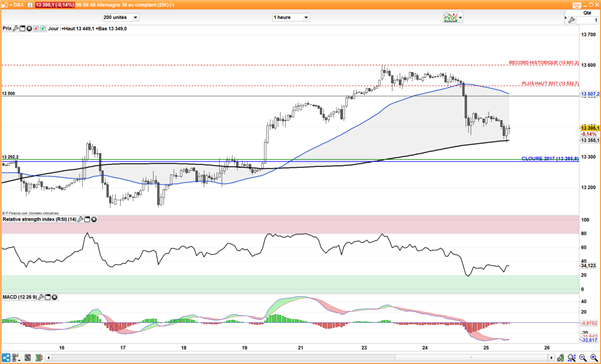The image size is (601, 364).
Task: Open the DAX title dropdown arrow
Action: [x=11, y=5]
